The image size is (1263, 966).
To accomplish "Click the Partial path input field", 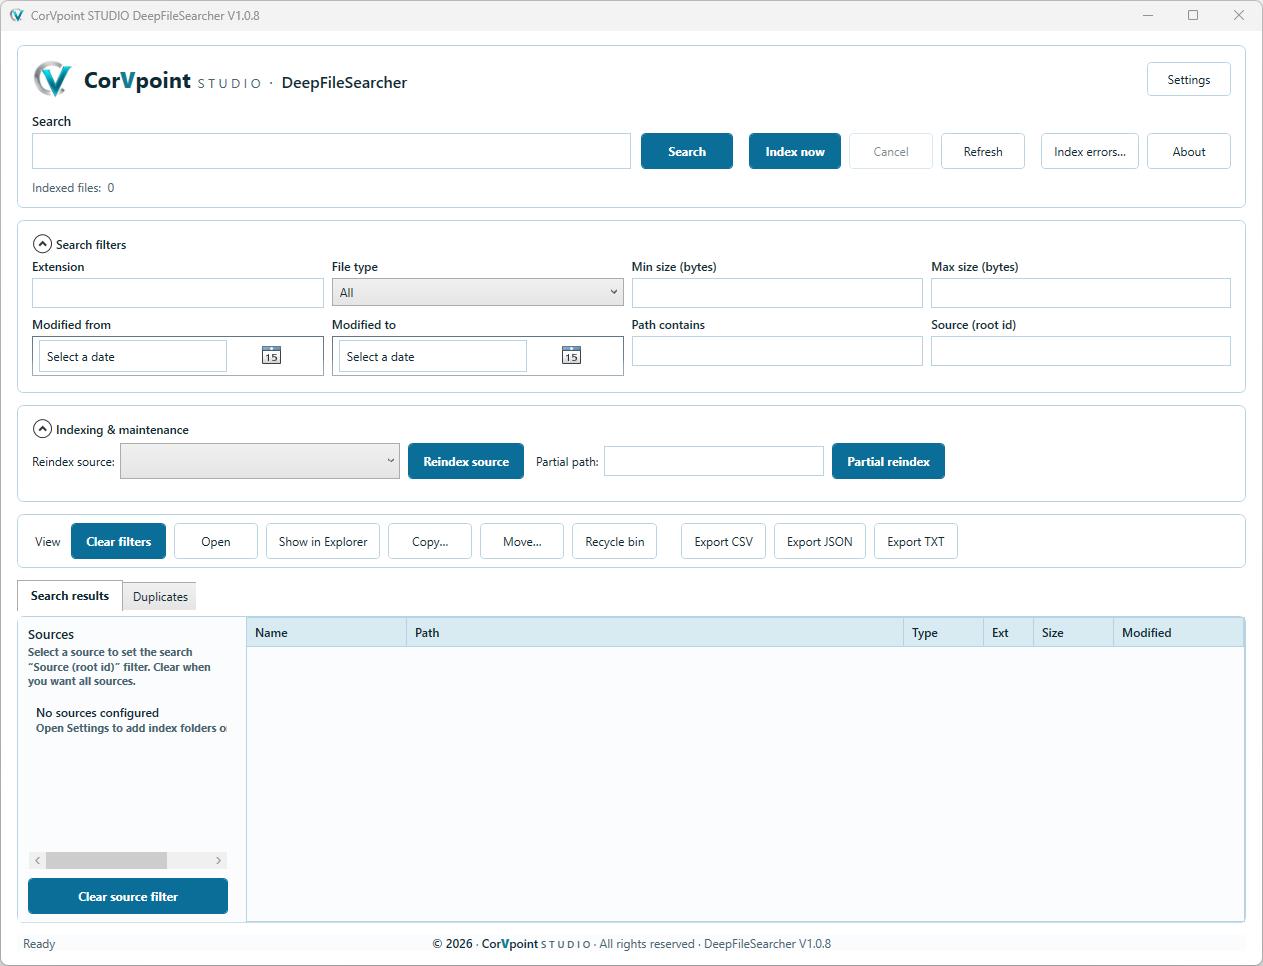I will (714, 461).
